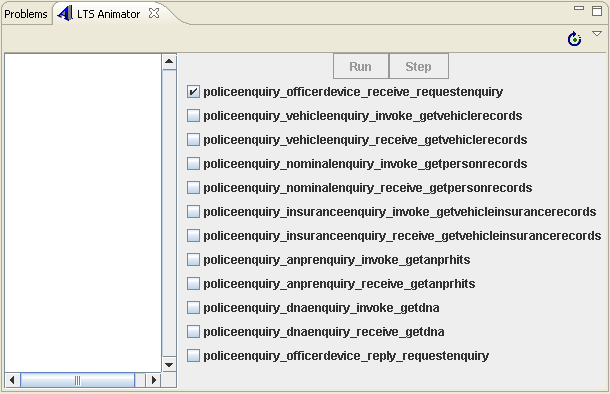
Task: Switch to the Problems tab
Action: pyautogui.click(x=26, y=14)
